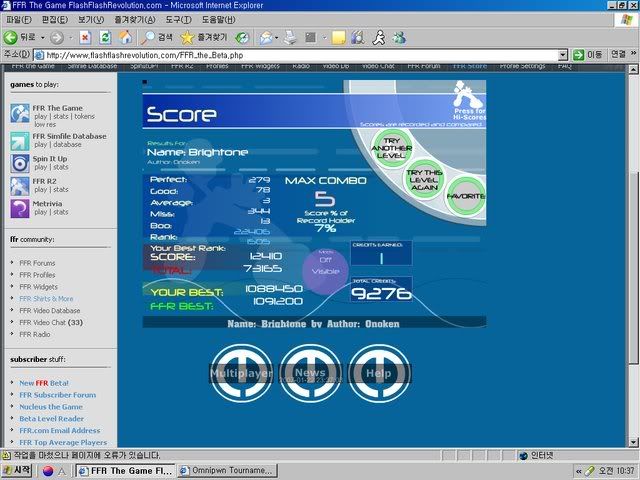The height and width of the screenshot is (480, 640).
Task: Click the Spin It Up game icon
Action: click(x=21, y=162)
